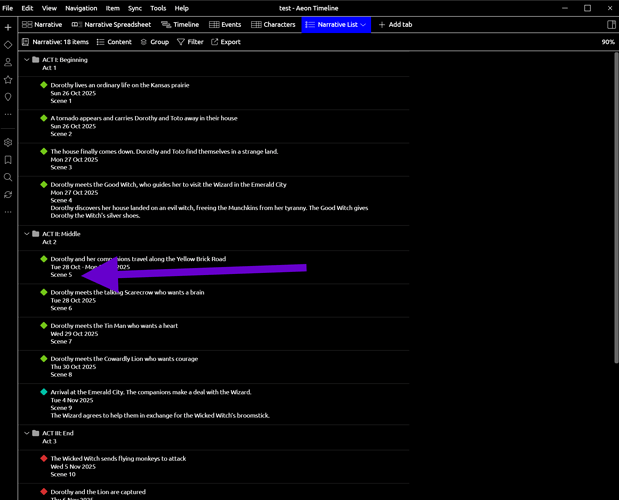The height and width of the screenshot is (500, 619).
Task: Click the sync refresh sidebar icon
Action: [x=8, y=194]
